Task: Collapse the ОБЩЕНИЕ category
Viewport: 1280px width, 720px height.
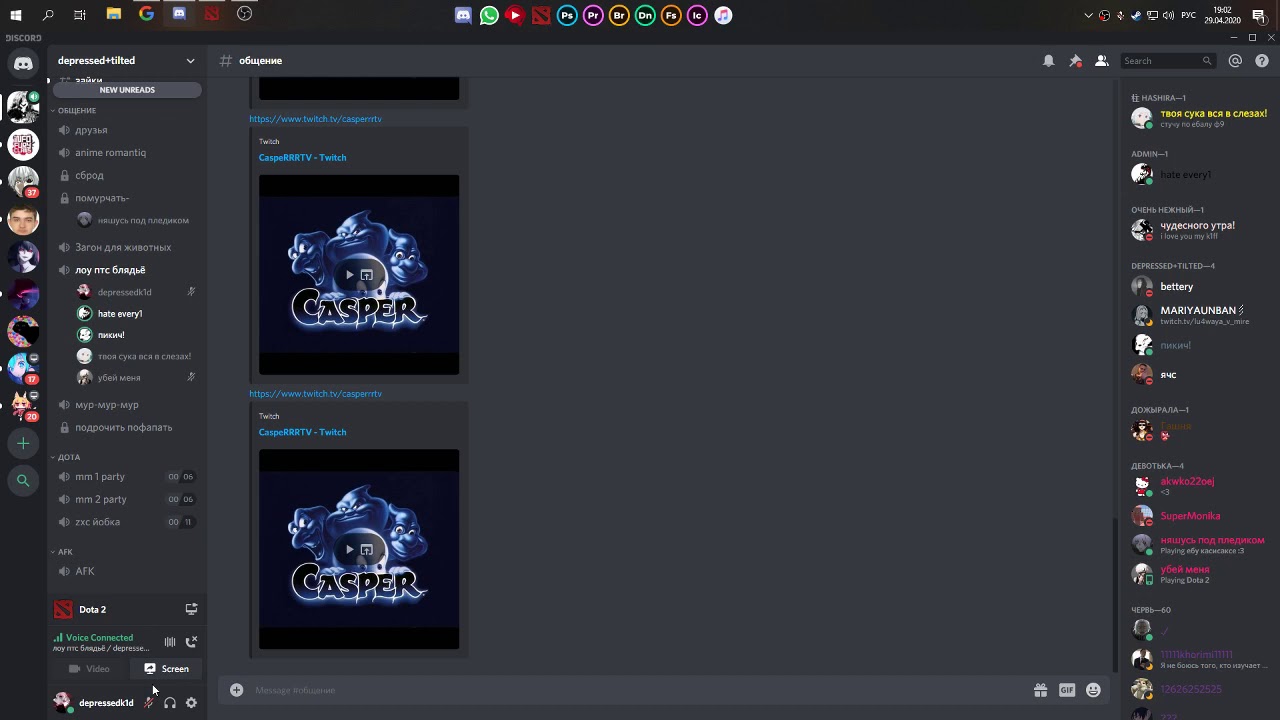Action: pyautogui.click(x=76, y=110)
